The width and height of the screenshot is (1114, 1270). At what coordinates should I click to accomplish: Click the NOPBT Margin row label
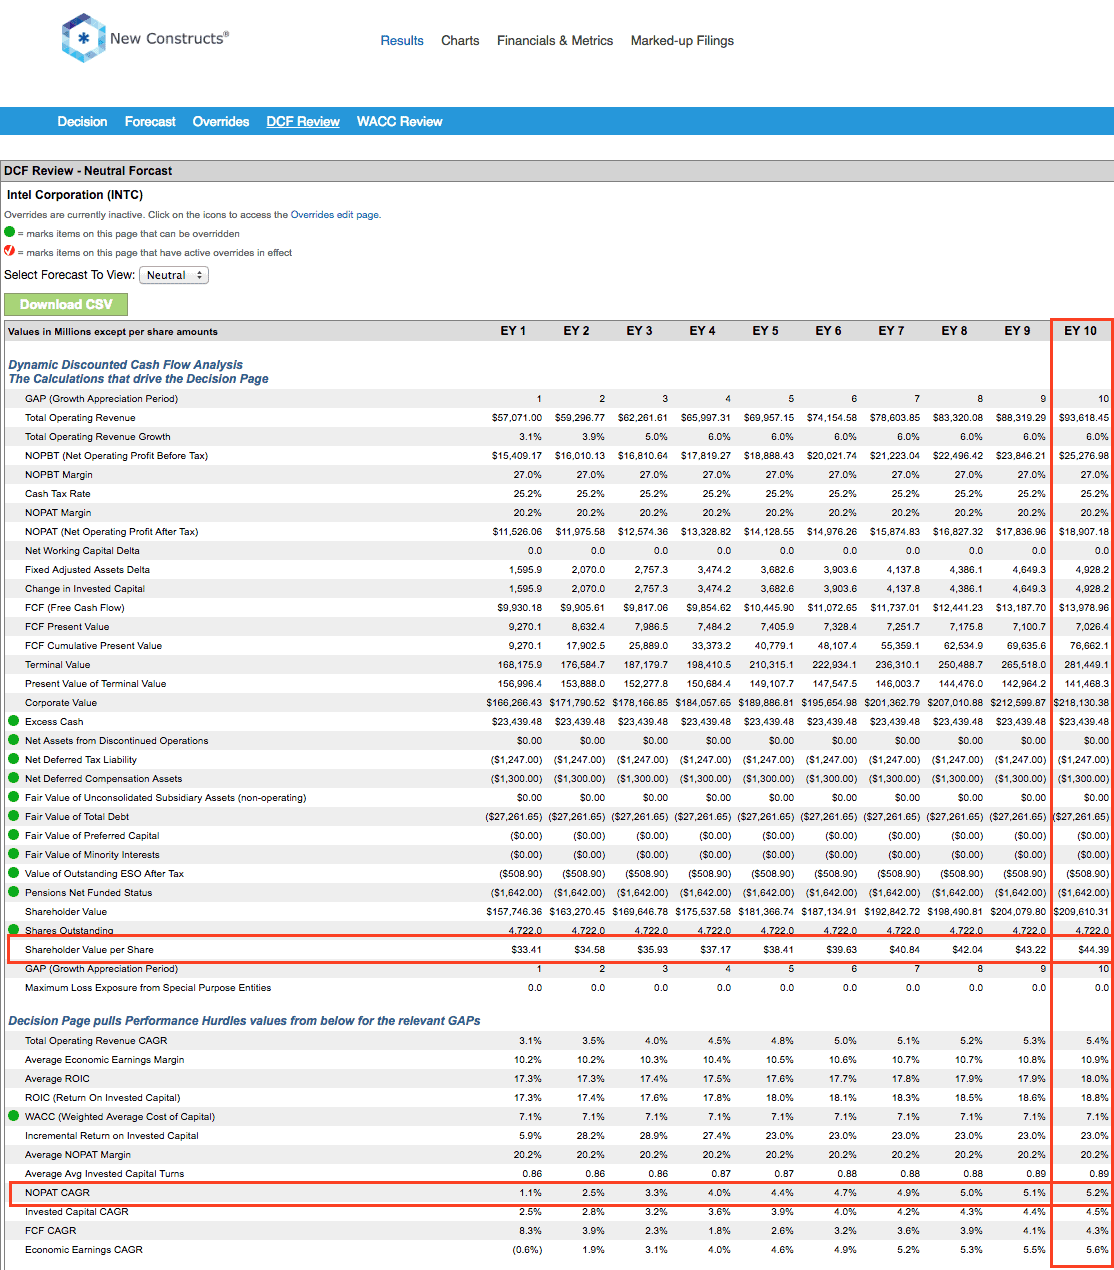click(59, 474)
